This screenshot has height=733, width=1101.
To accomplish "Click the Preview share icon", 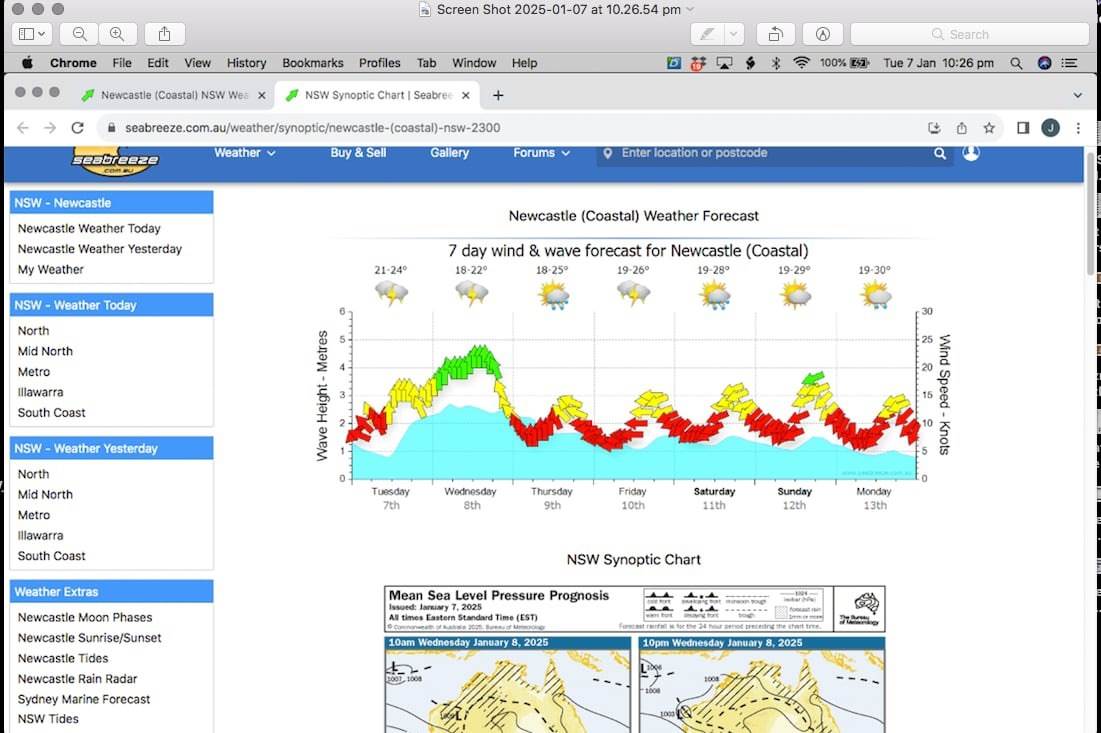I will (164, 34).
